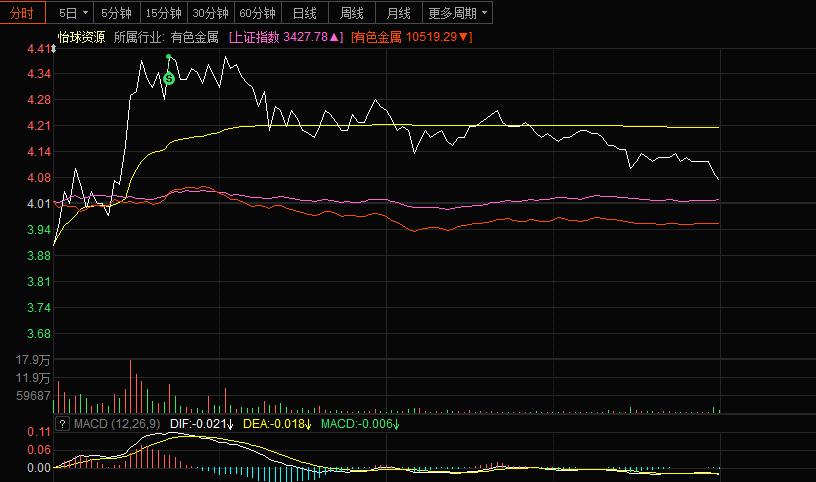Click the 59687 volume axis label

tap(33, 396)
